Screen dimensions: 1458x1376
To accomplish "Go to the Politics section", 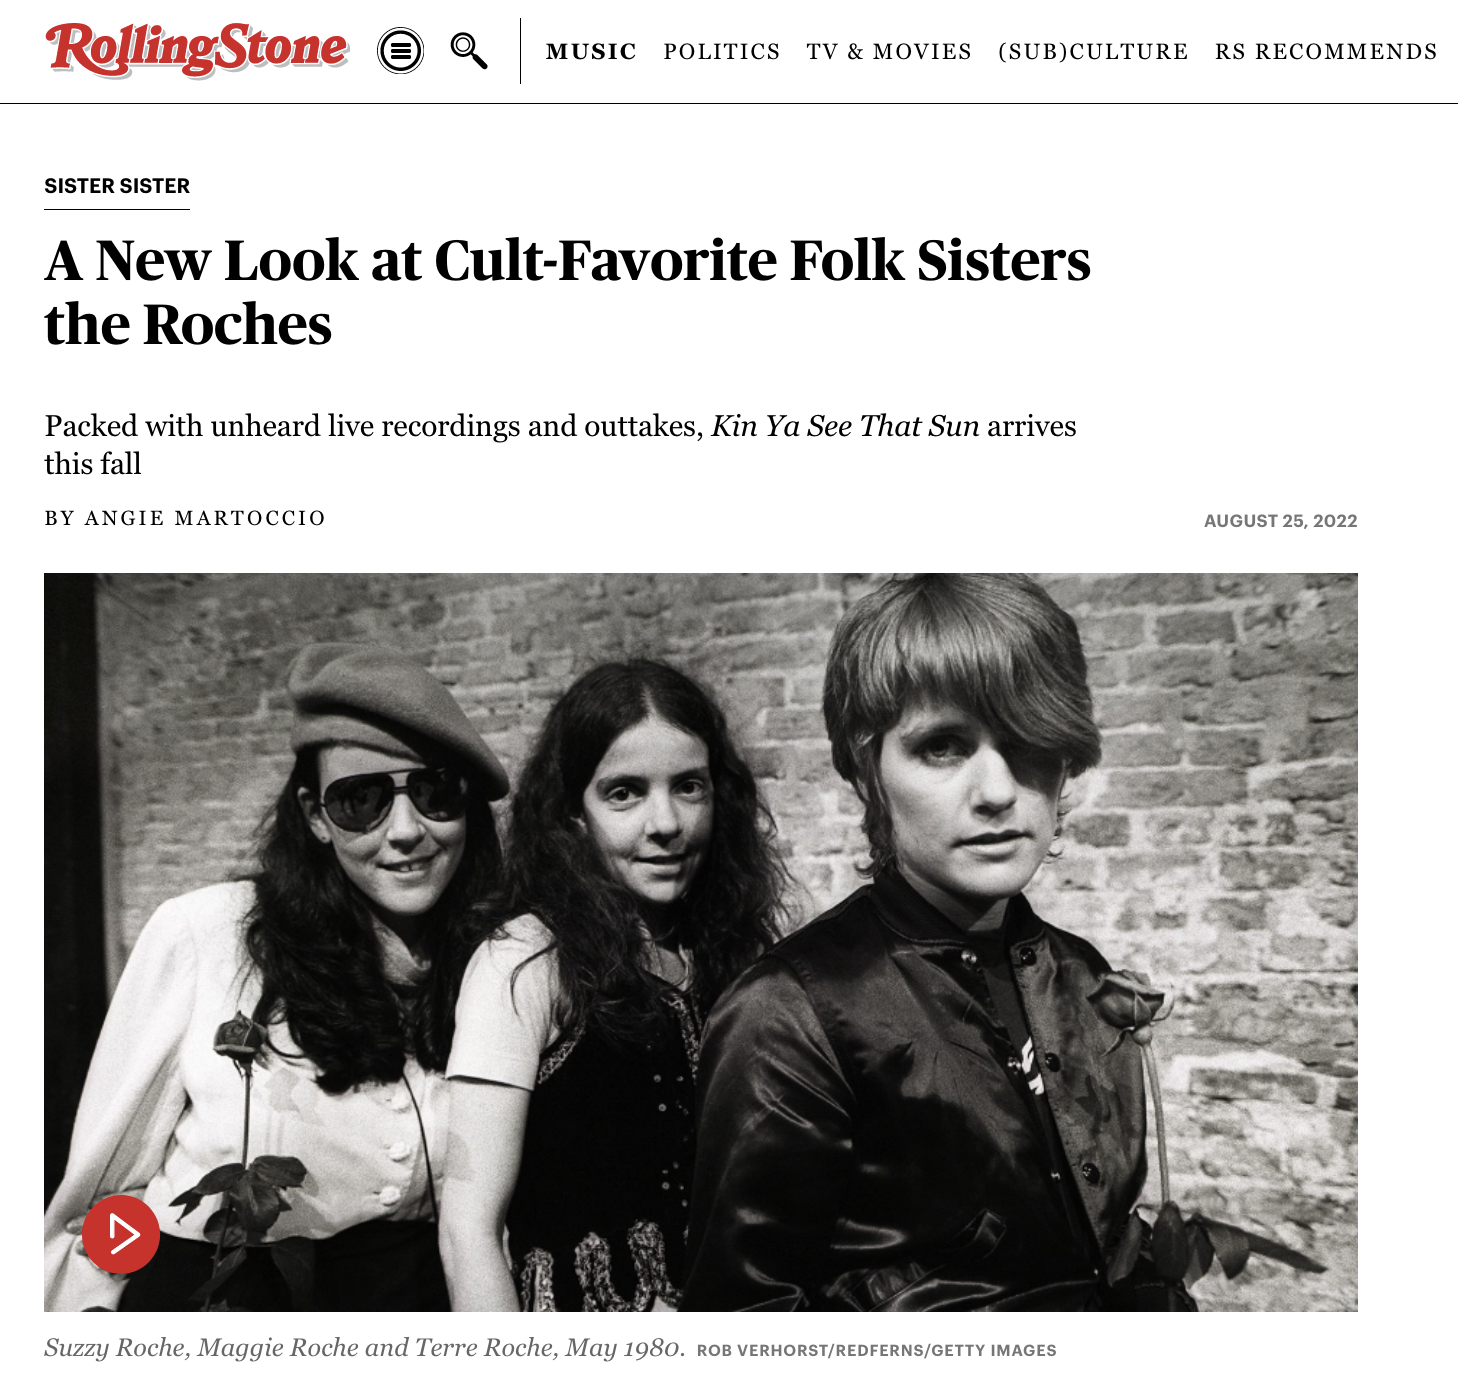I will [722, 52].
